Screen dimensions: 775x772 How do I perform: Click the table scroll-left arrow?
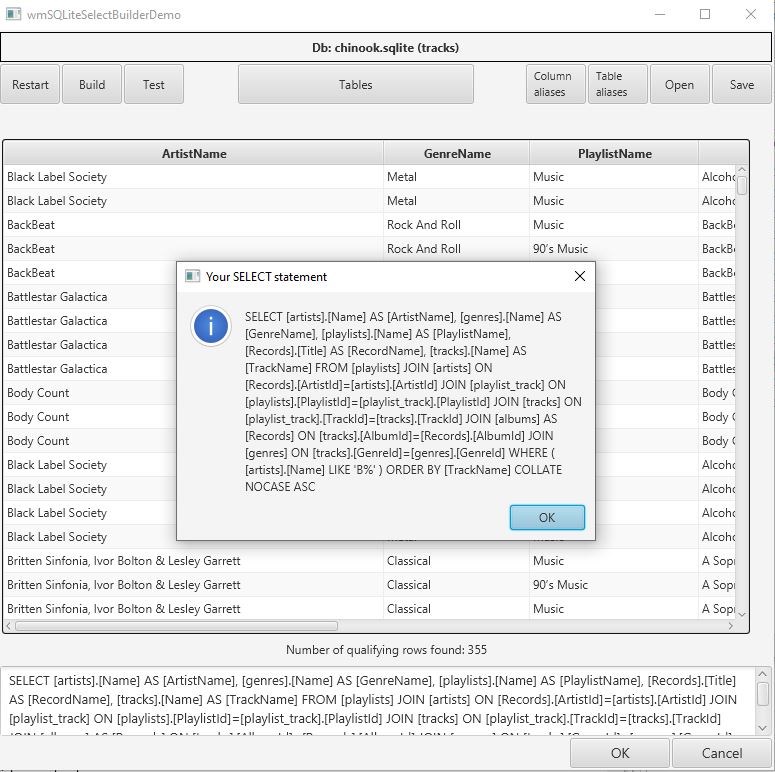pyautogui.click(x=8, y=626)
